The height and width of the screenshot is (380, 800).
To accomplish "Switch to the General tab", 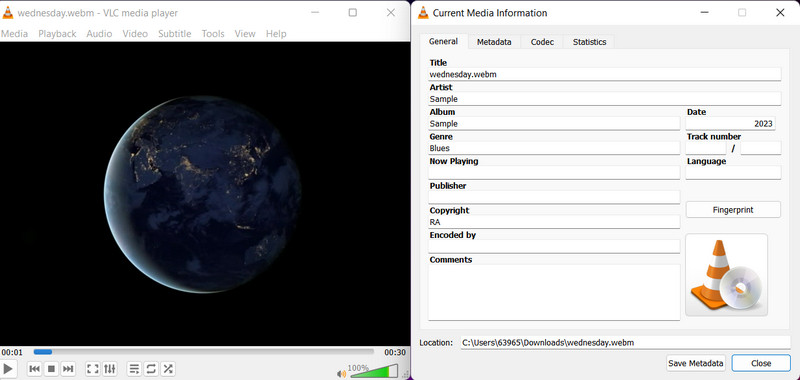I will pos(443,41).
